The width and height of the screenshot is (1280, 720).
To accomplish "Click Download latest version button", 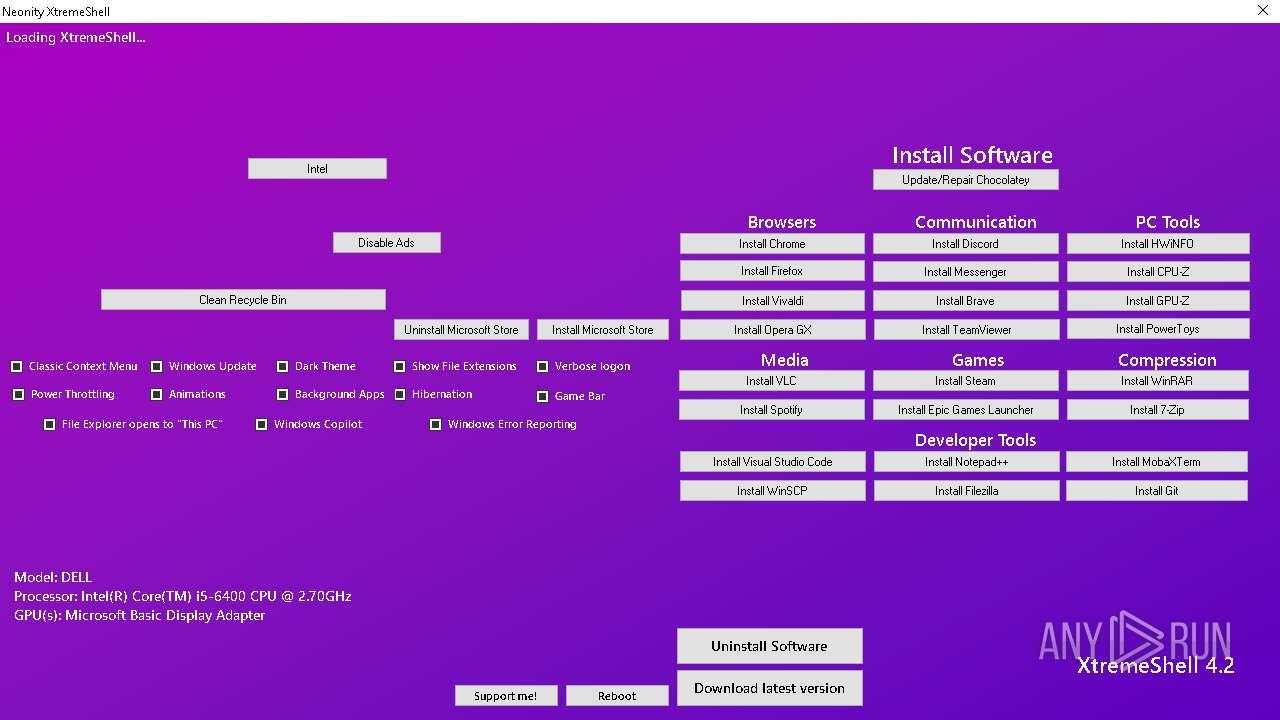I will coord(769,688).
